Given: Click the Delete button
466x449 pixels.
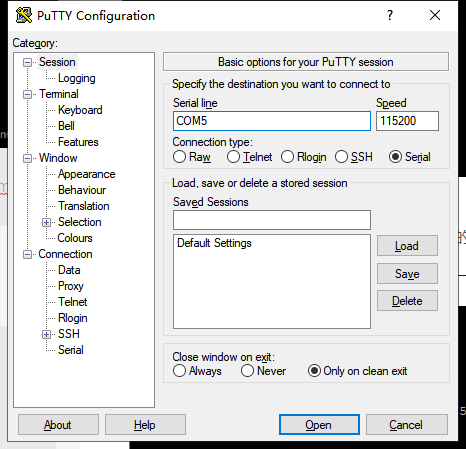Looking at the screenshot, I should click(x=407, y=301).
